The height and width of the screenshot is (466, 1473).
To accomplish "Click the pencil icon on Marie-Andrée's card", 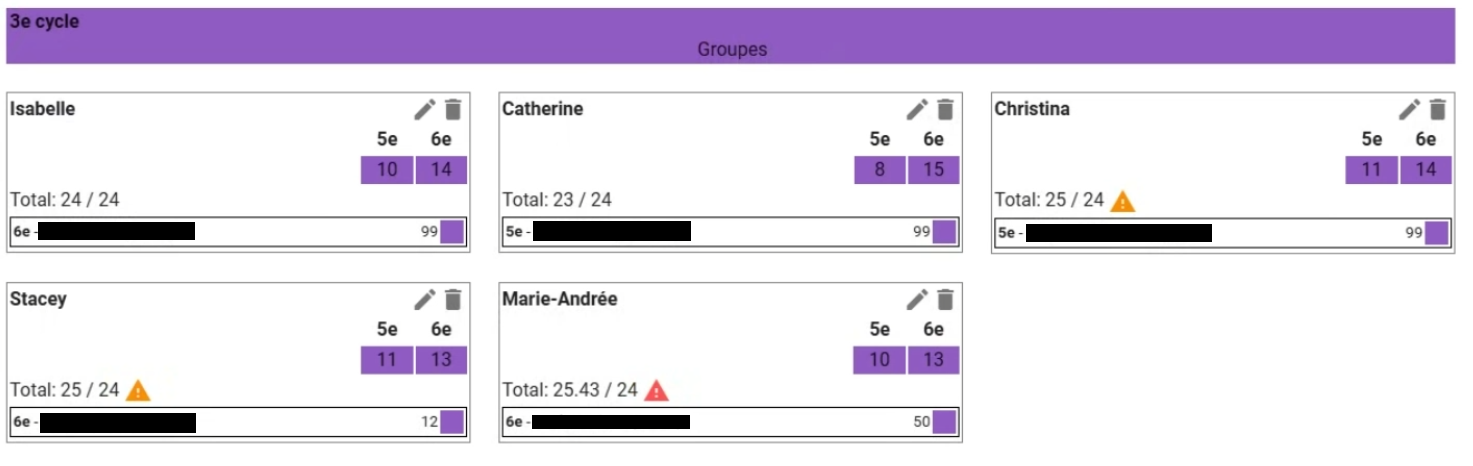I will coord(917,299).
